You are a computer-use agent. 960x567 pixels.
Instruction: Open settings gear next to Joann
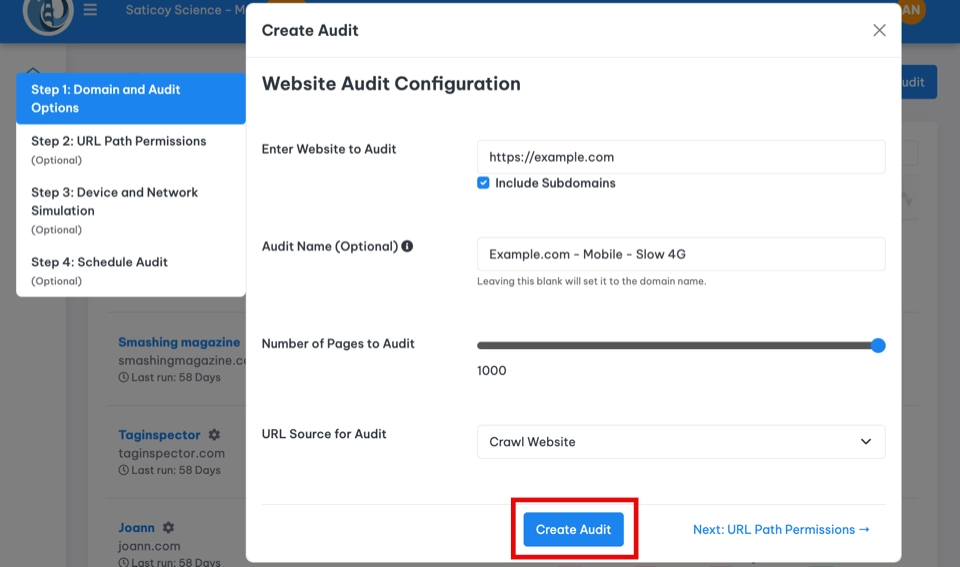(168, 527)
